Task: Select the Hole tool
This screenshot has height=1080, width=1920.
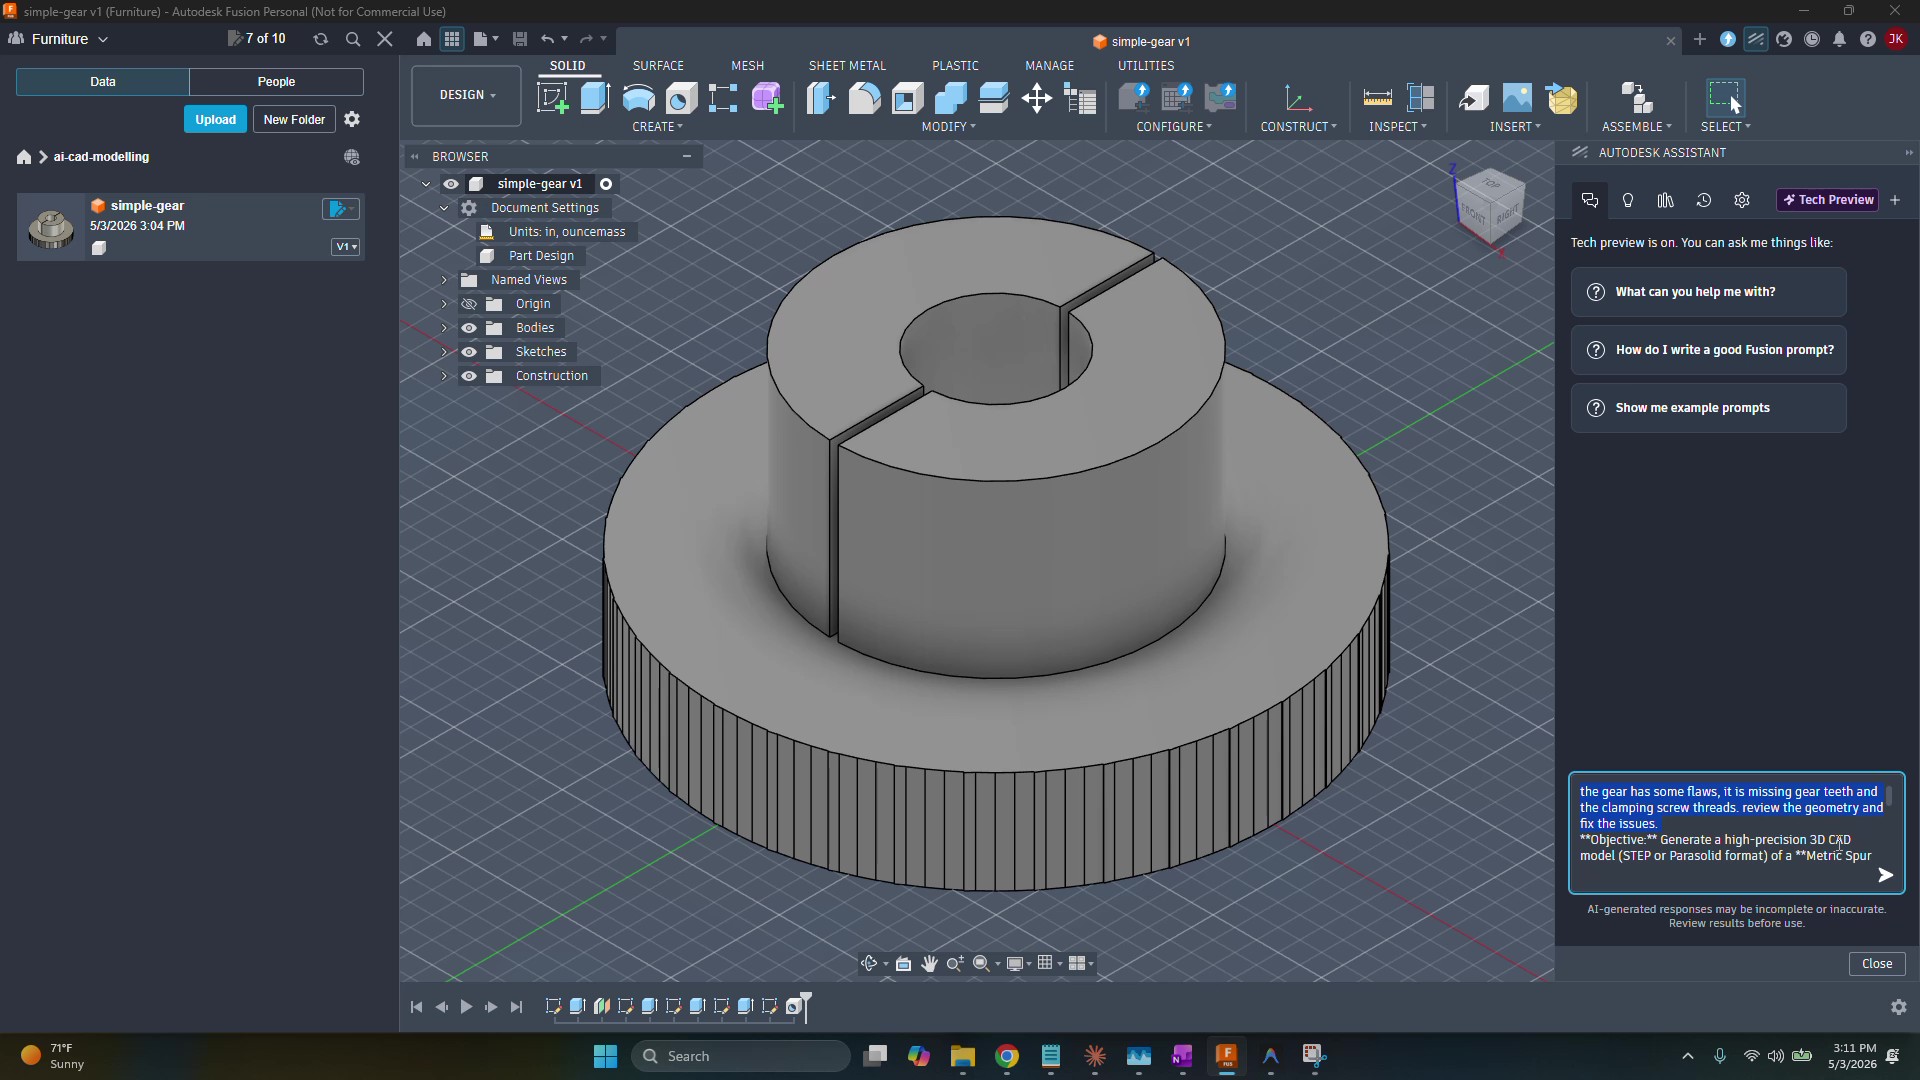Action: (681, 98)
